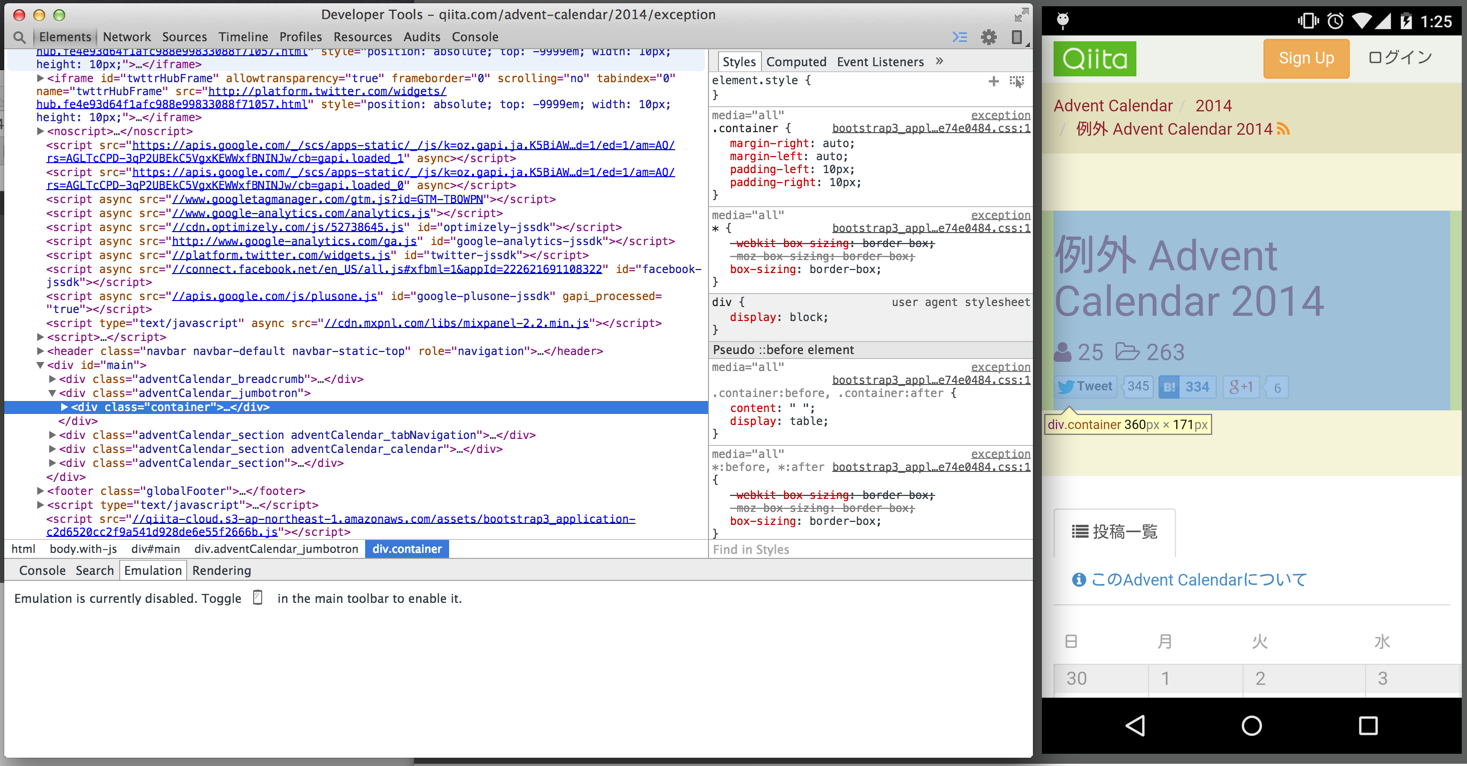
Task: Click the participants person icon
Action: pos(1063,351)
